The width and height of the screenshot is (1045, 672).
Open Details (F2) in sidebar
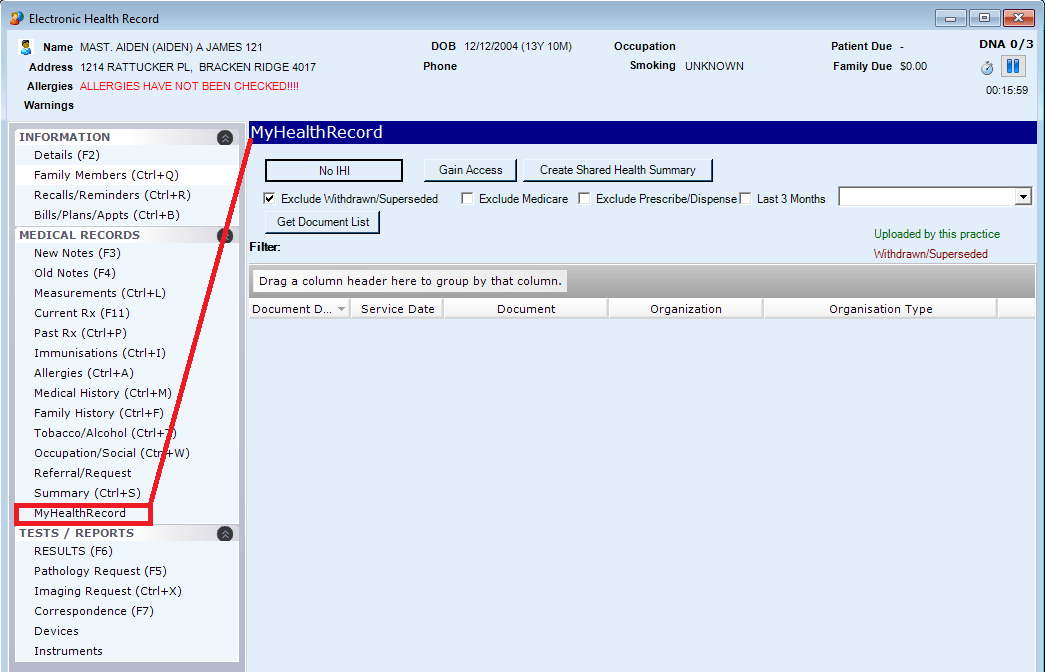(x=67, y=155)
